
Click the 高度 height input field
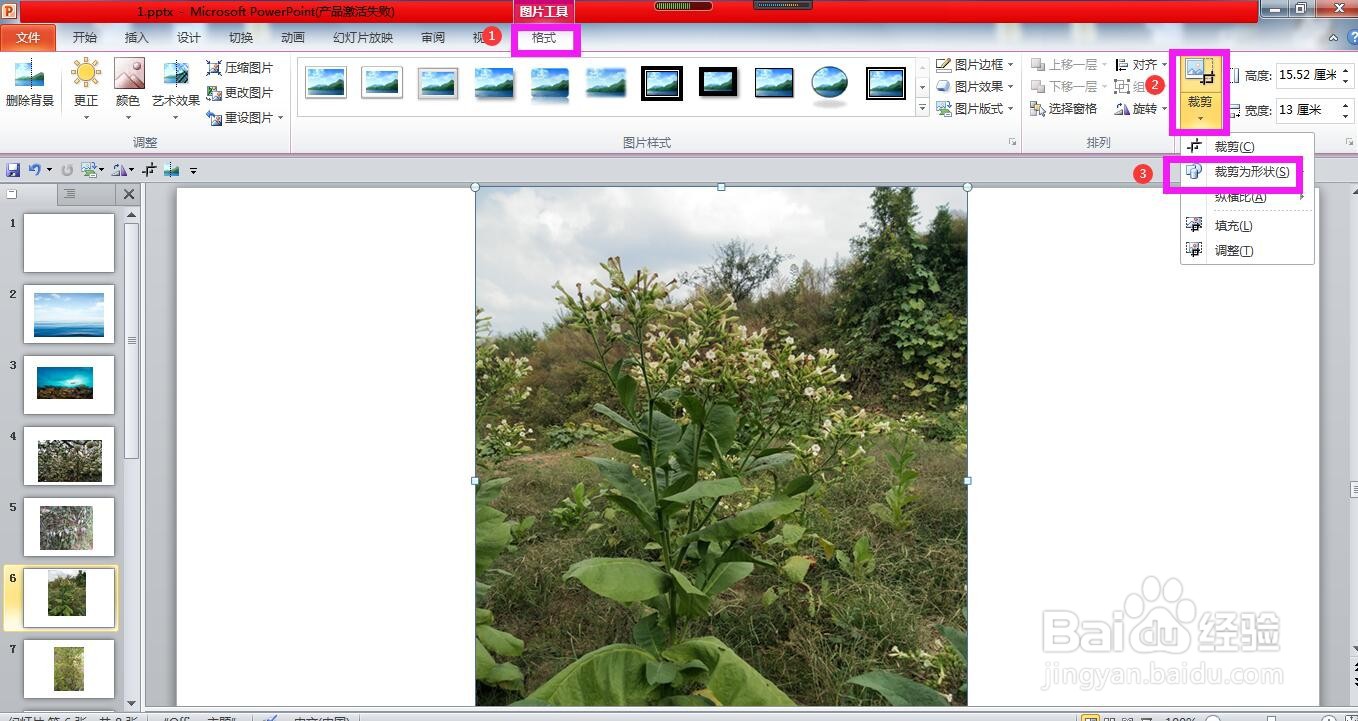click(1305, 74)
